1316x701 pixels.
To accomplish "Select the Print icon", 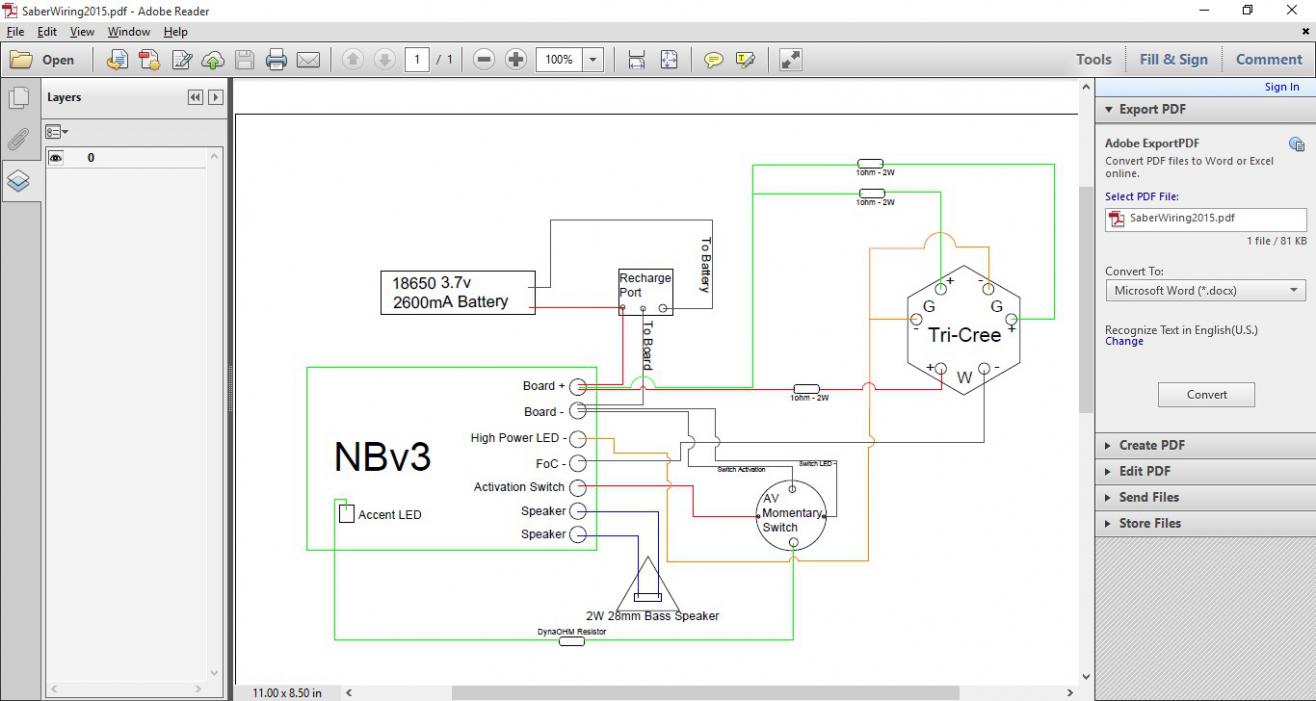I will [x=277, y=59].
